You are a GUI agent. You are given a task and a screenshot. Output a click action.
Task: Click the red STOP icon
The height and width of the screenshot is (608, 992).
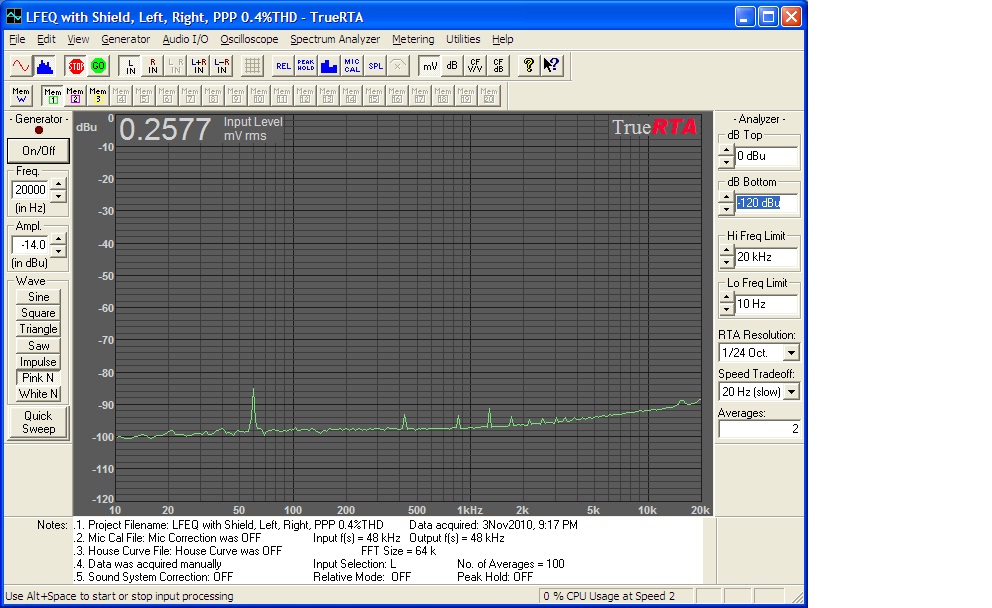pyautogui.click(x=76, y=66)
